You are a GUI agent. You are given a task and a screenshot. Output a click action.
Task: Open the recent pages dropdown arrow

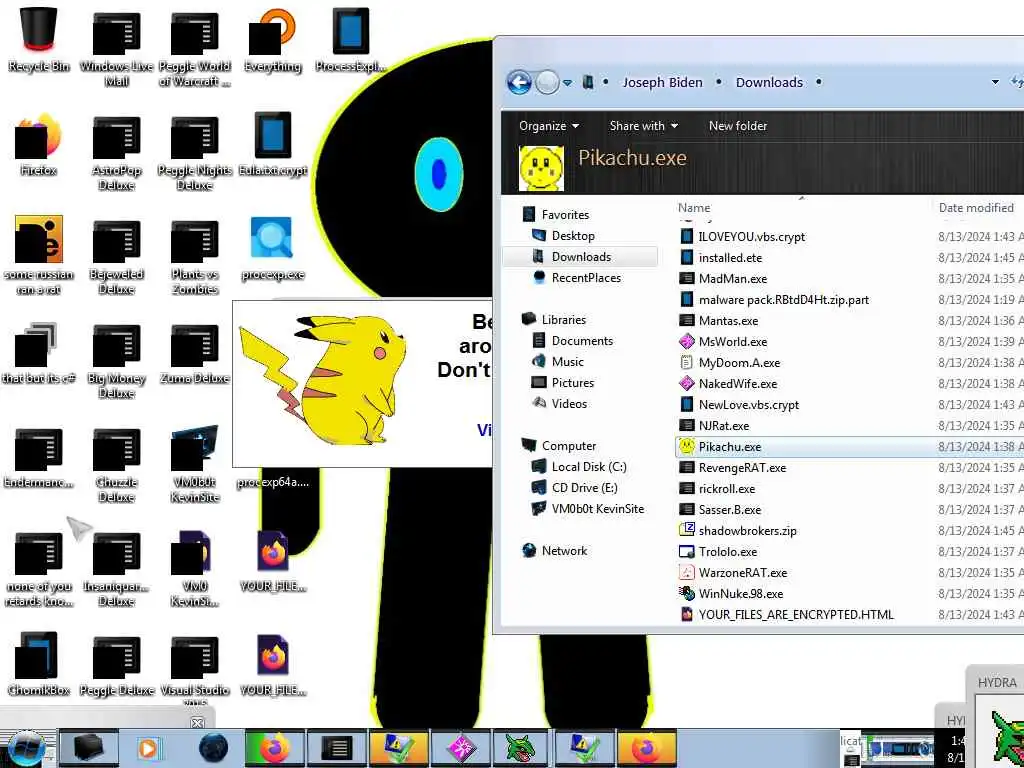coord(568,83)
